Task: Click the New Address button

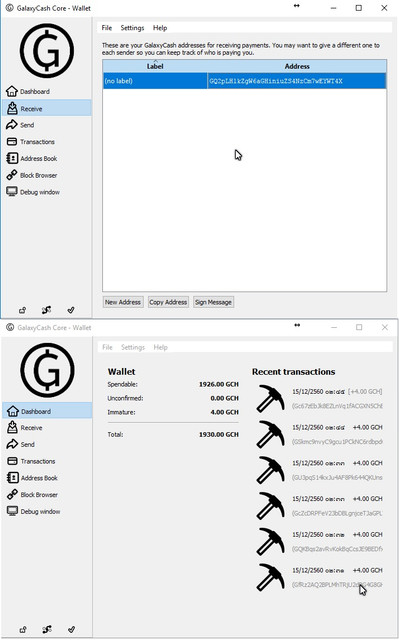Action: [123, 302]
